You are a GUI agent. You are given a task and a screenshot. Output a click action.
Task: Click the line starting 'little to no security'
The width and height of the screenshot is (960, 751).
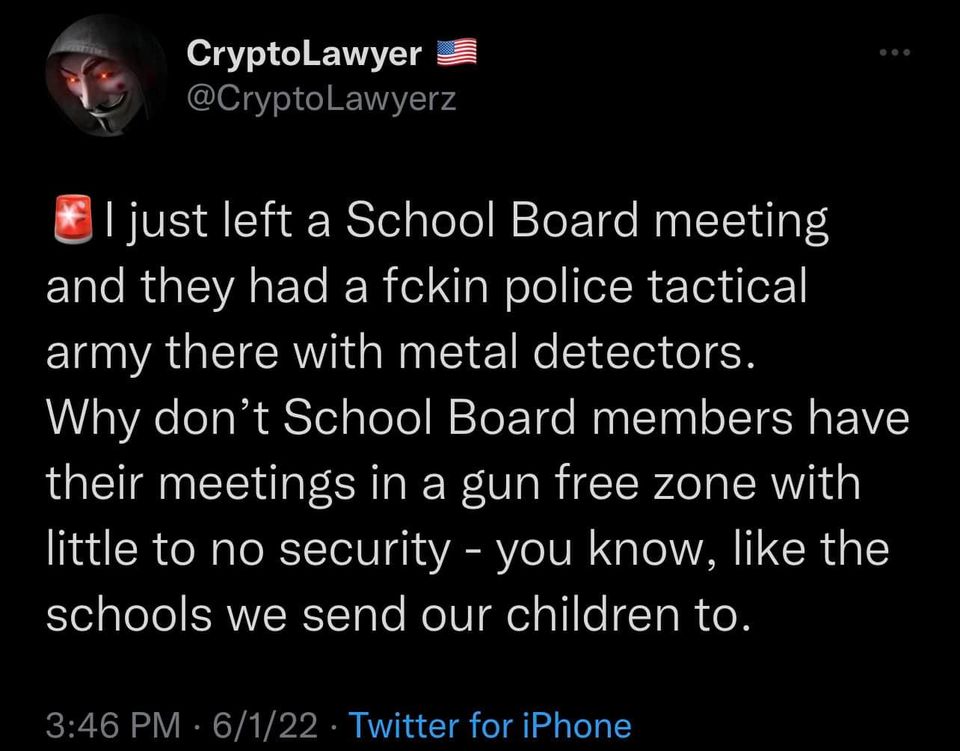pyautogui.click(x=467, y=550)
